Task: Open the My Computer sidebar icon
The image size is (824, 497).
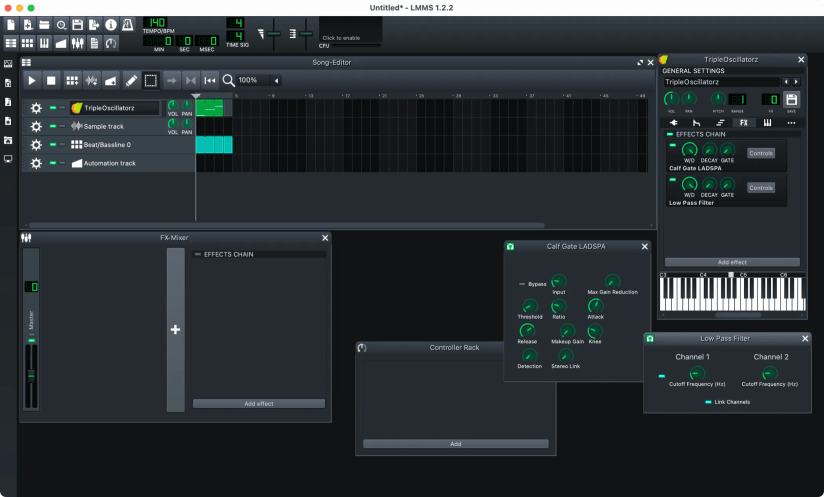Action: 8,159
